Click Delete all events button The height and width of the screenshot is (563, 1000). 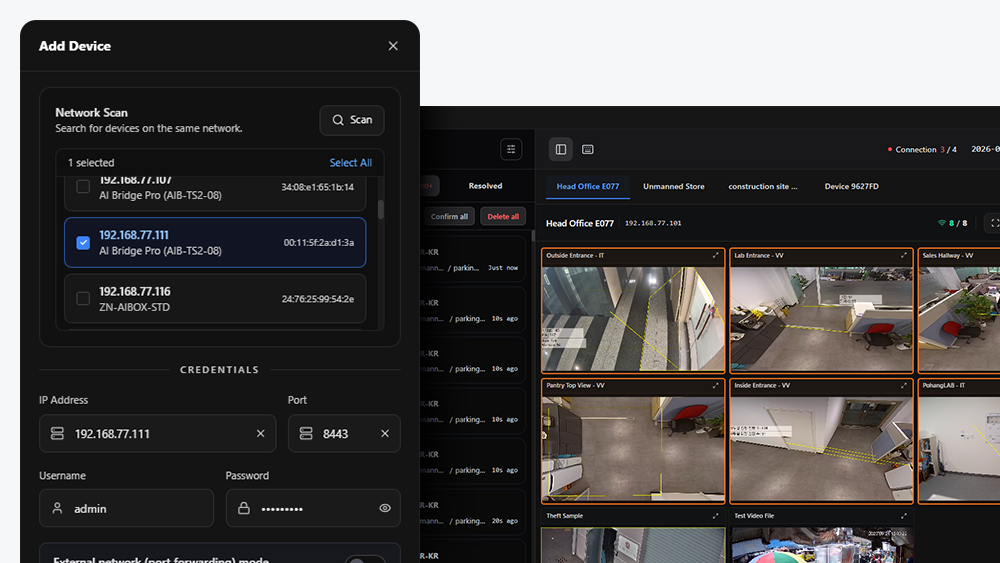tap(503, 217)
